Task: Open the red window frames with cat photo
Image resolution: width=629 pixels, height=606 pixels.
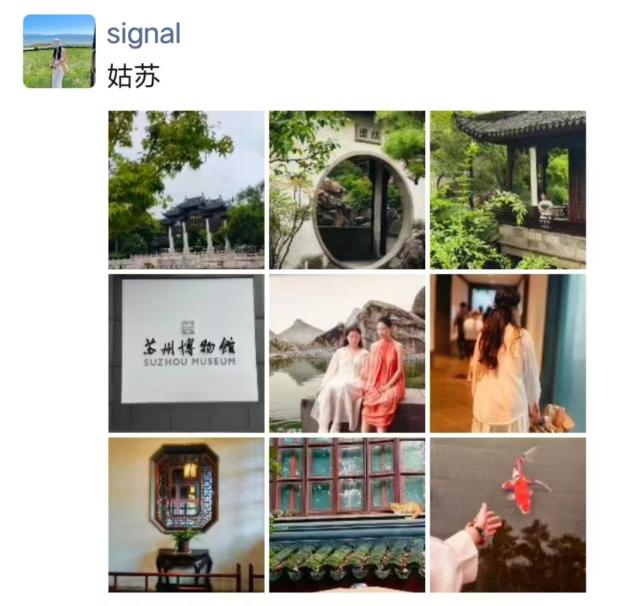Action: coord(347,515)
